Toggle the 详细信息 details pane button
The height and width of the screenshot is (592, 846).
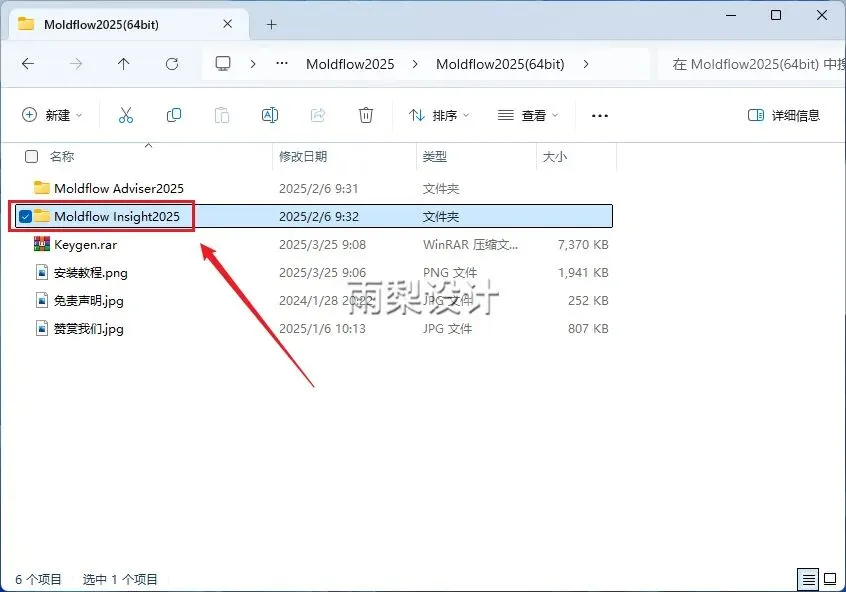click(784, 115)
